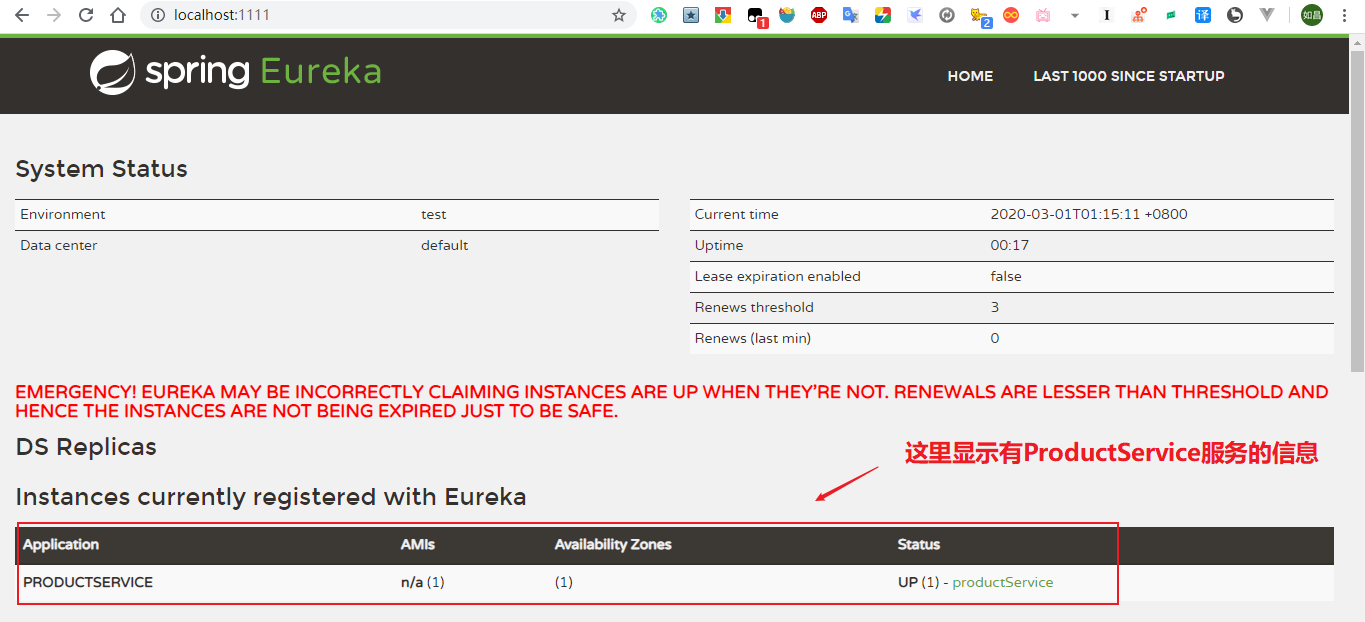Open the productService instance link
The height and width of the screenshot is (622, 1365).
coord(1002,582)
